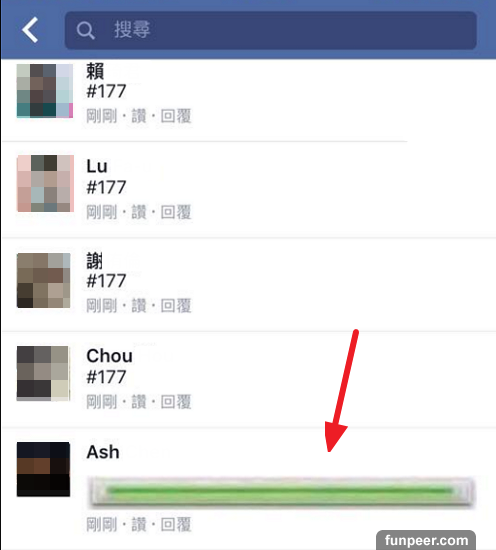Reply to 謝's #177 comment
496x550 pixels.
click(x=176, y=306)
